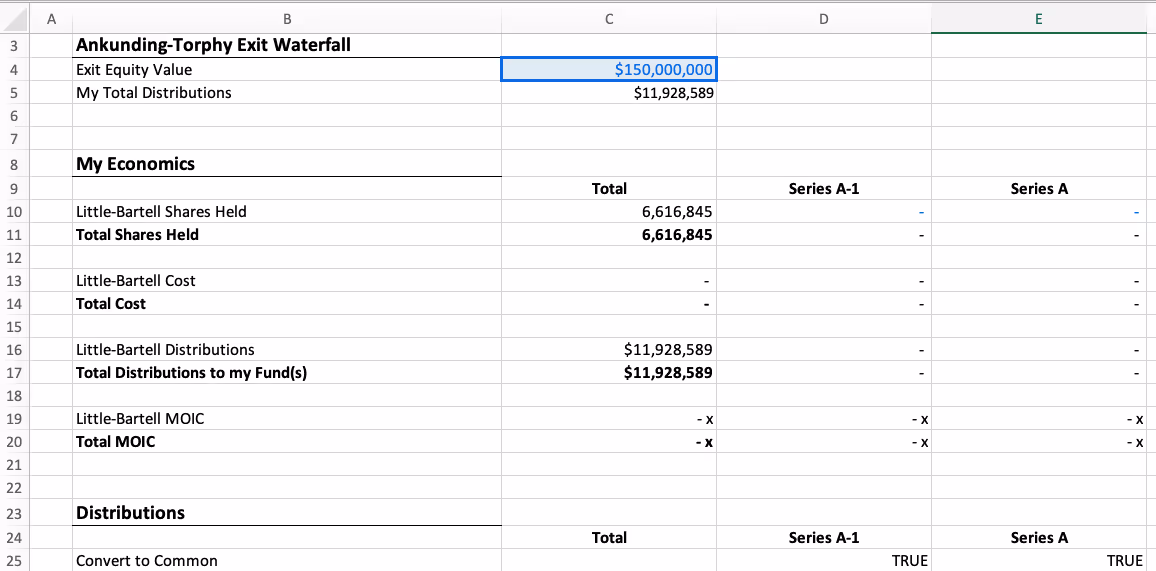Select the 'Total' header in row 24
This screenshot has height=571, width=1156.
[609, 537]
